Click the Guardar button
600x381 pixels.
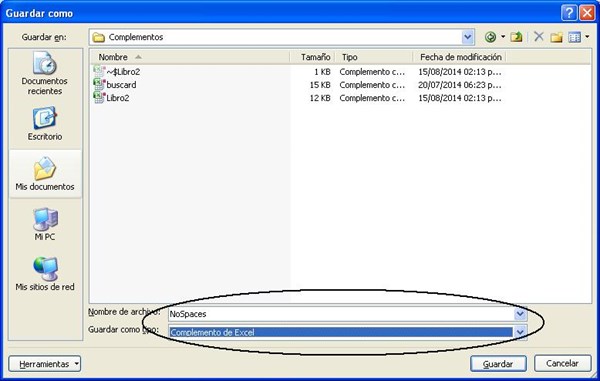coord(498,364)
